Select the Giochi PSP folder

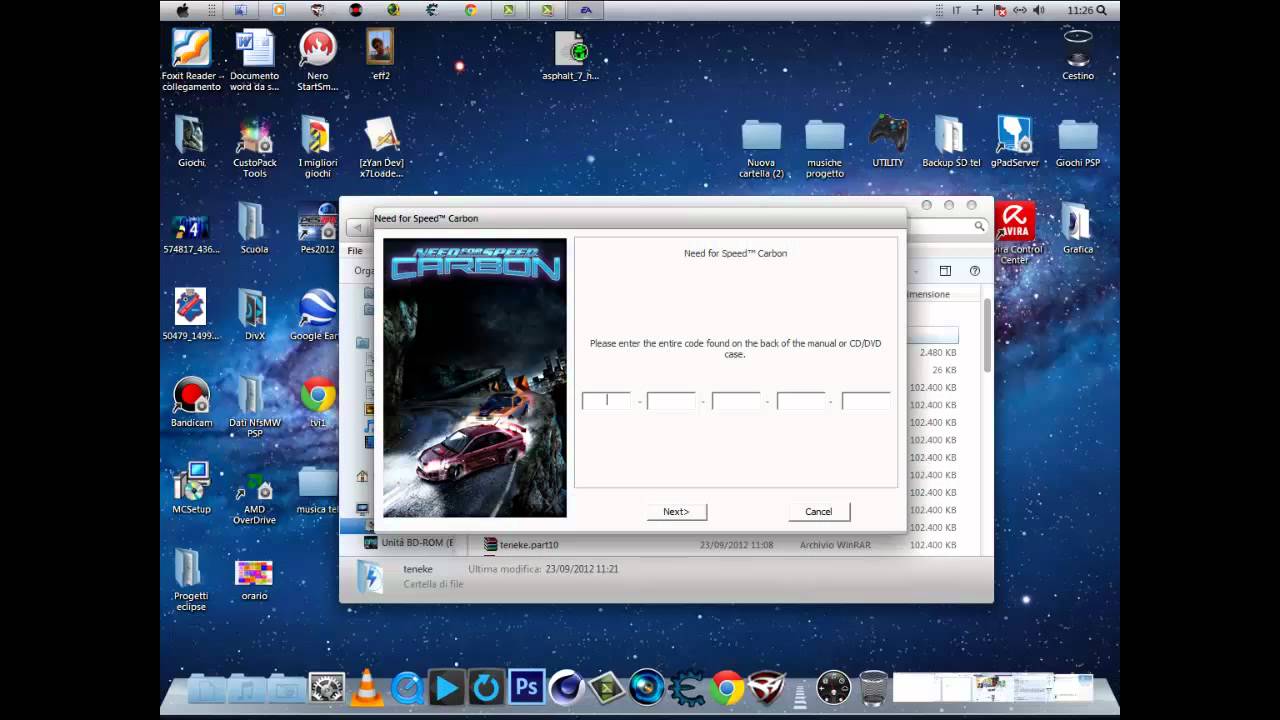(1078, 141)
